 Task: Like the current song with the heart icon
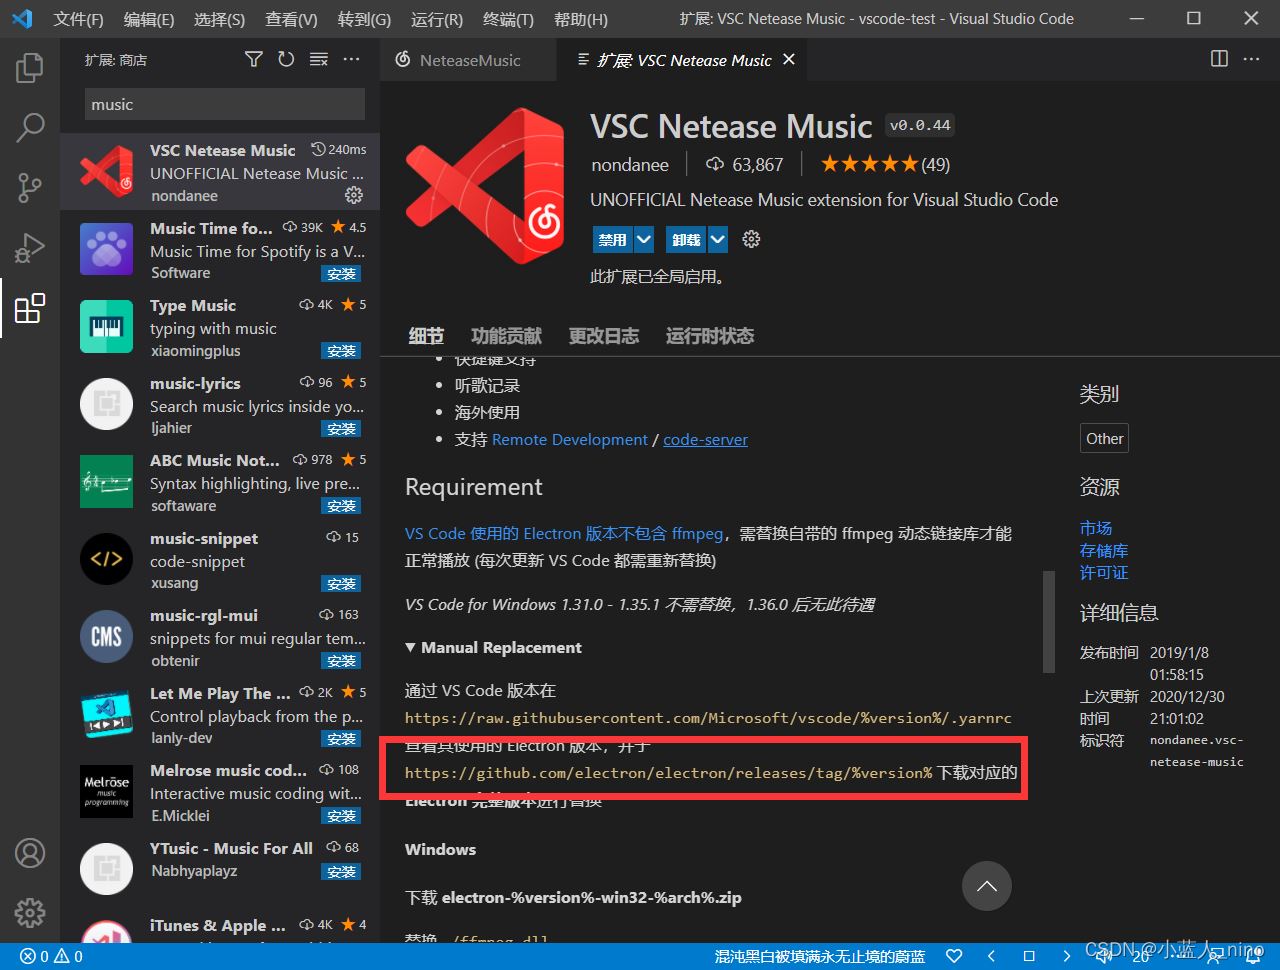pyautogui.click(x=954, y=956)
